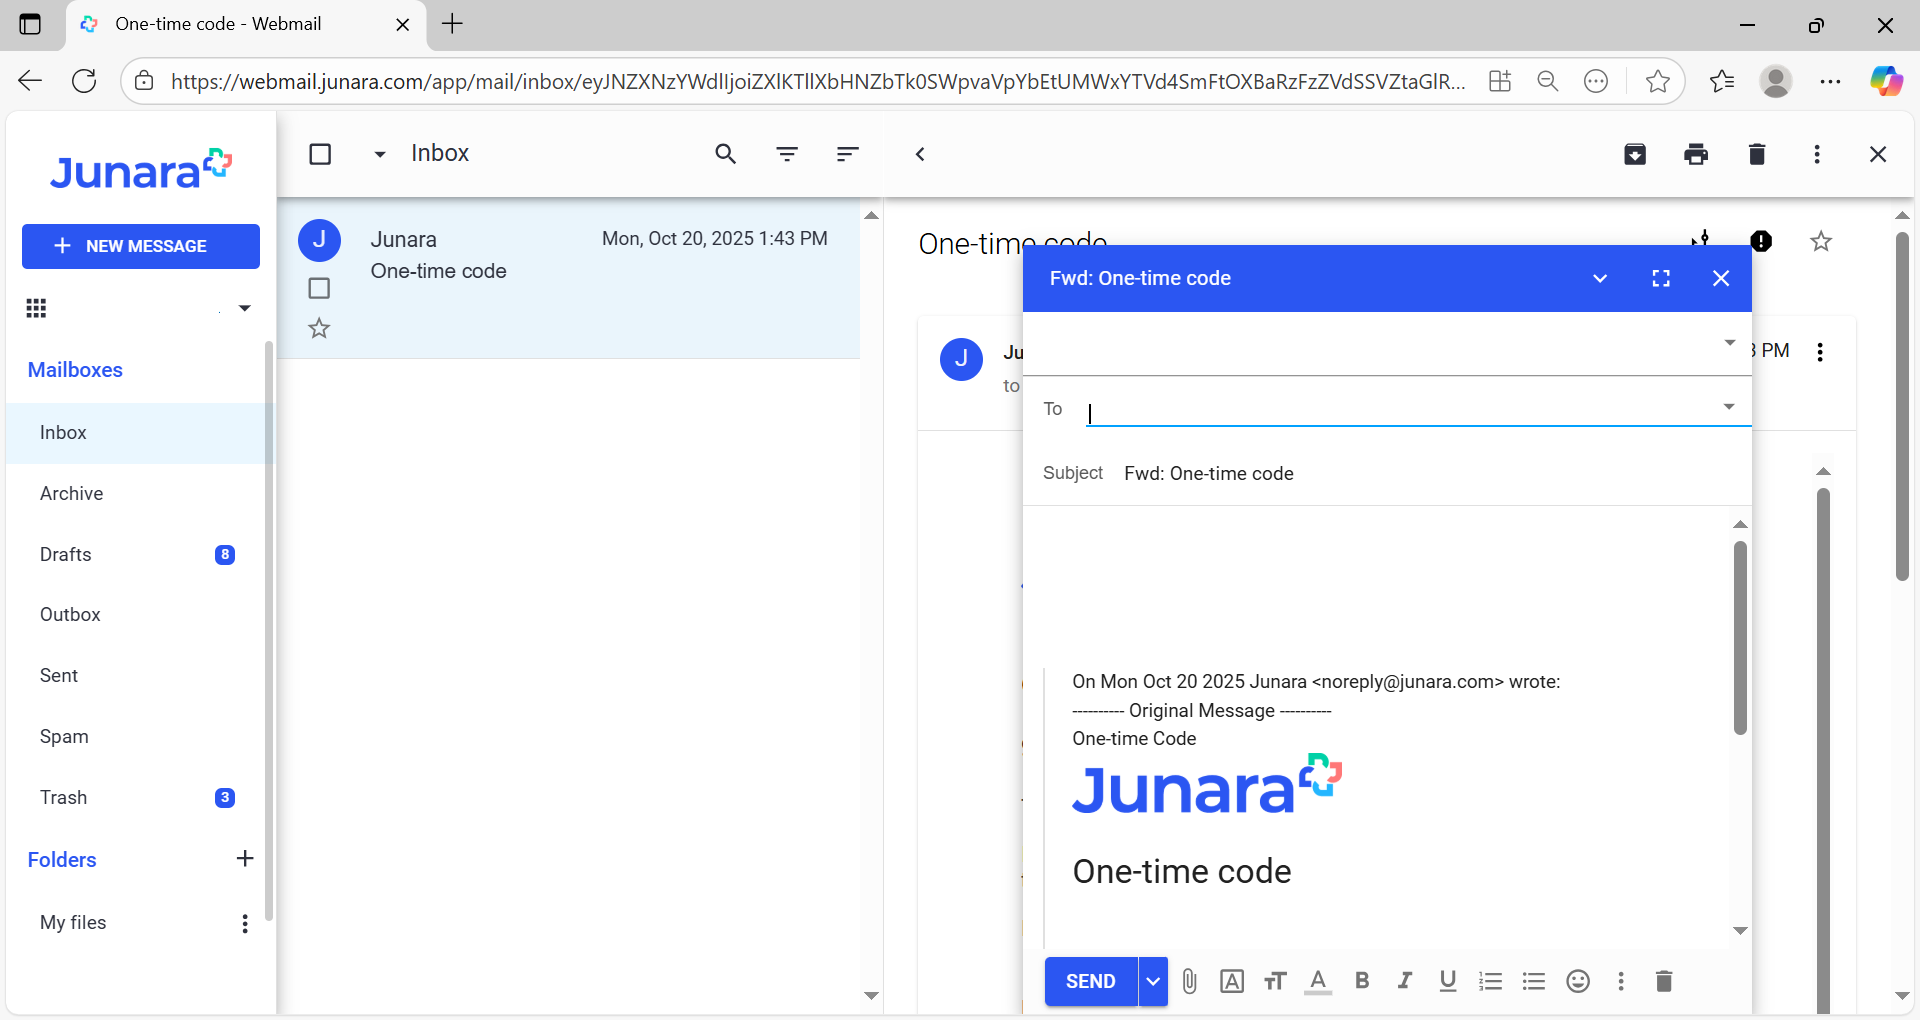Image resolution: width=1920 pixels, height=1020 pixels.
Task: Open the text size icon in the compose toolbar
Action: point(1275,981)
